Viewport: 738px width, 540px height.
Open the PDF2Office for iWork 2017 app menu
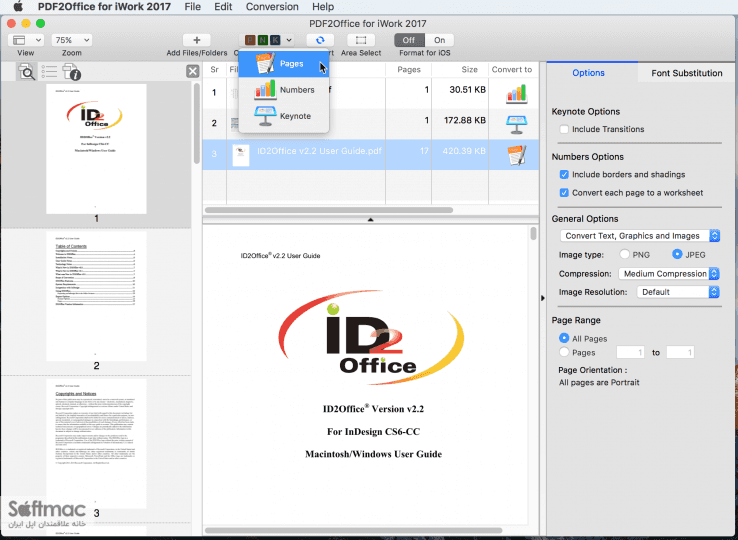pyautogui.click(x=104, y=7)
